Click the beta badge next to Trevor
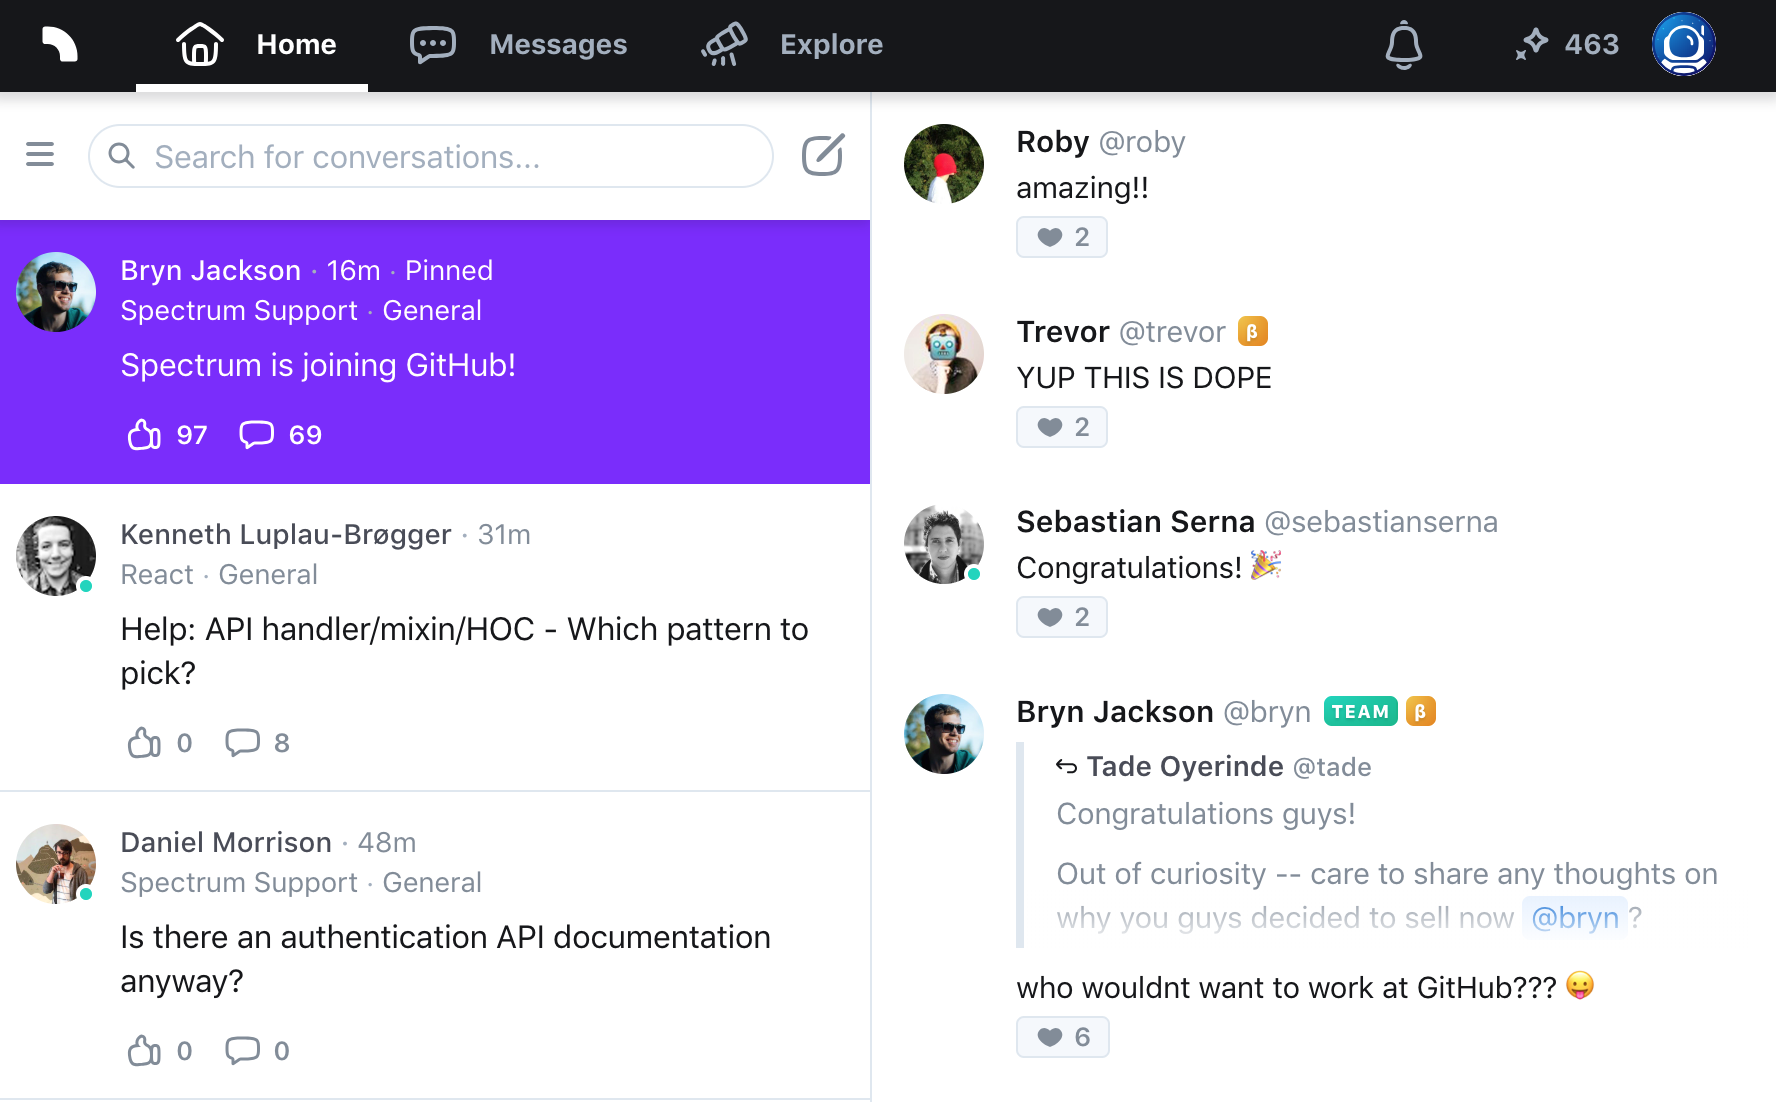Viewport: 1776px width, 1102px height. pyautogui.click(x=1253, y=331)
